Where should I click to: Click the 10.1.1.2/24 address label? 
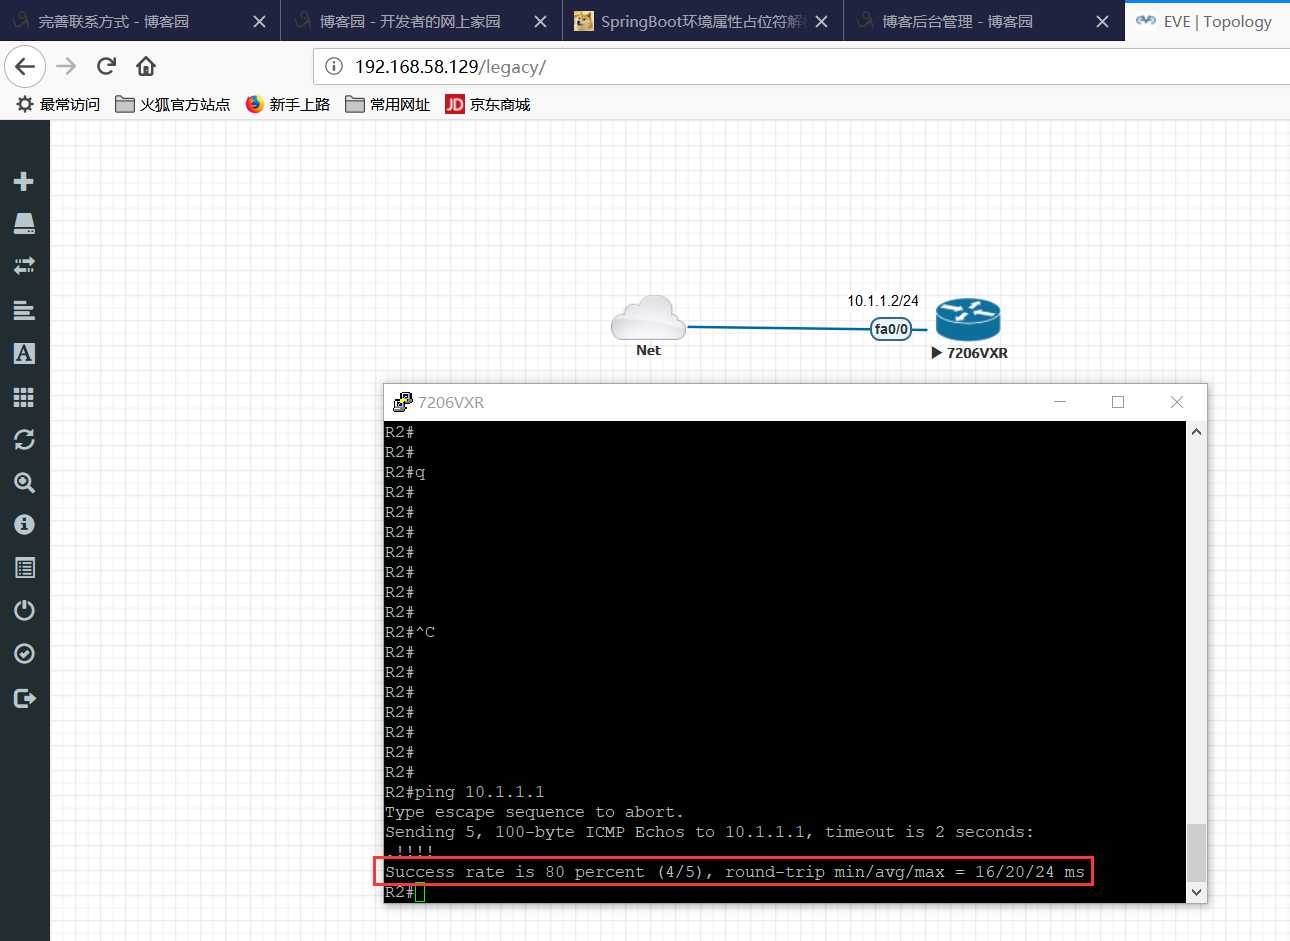883,301
